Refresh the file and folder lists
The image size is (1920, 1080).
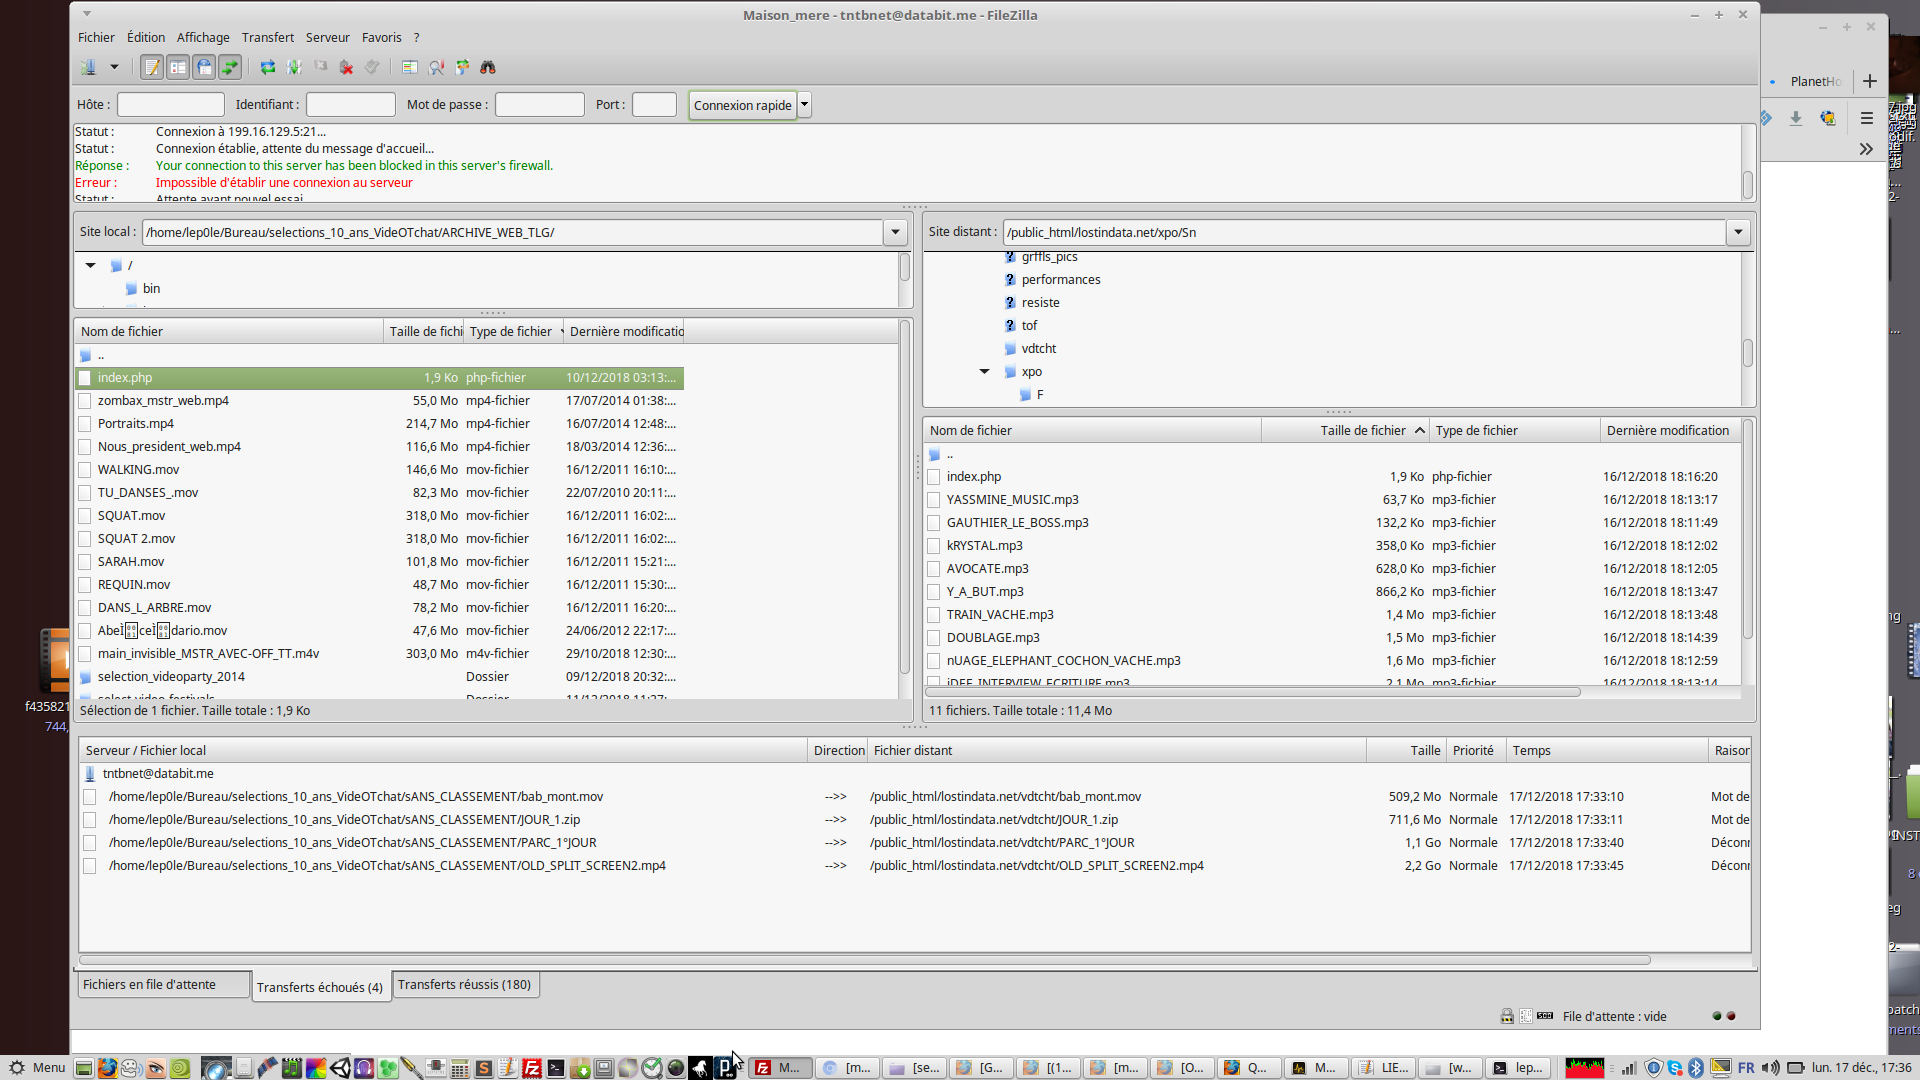point(268,67)
